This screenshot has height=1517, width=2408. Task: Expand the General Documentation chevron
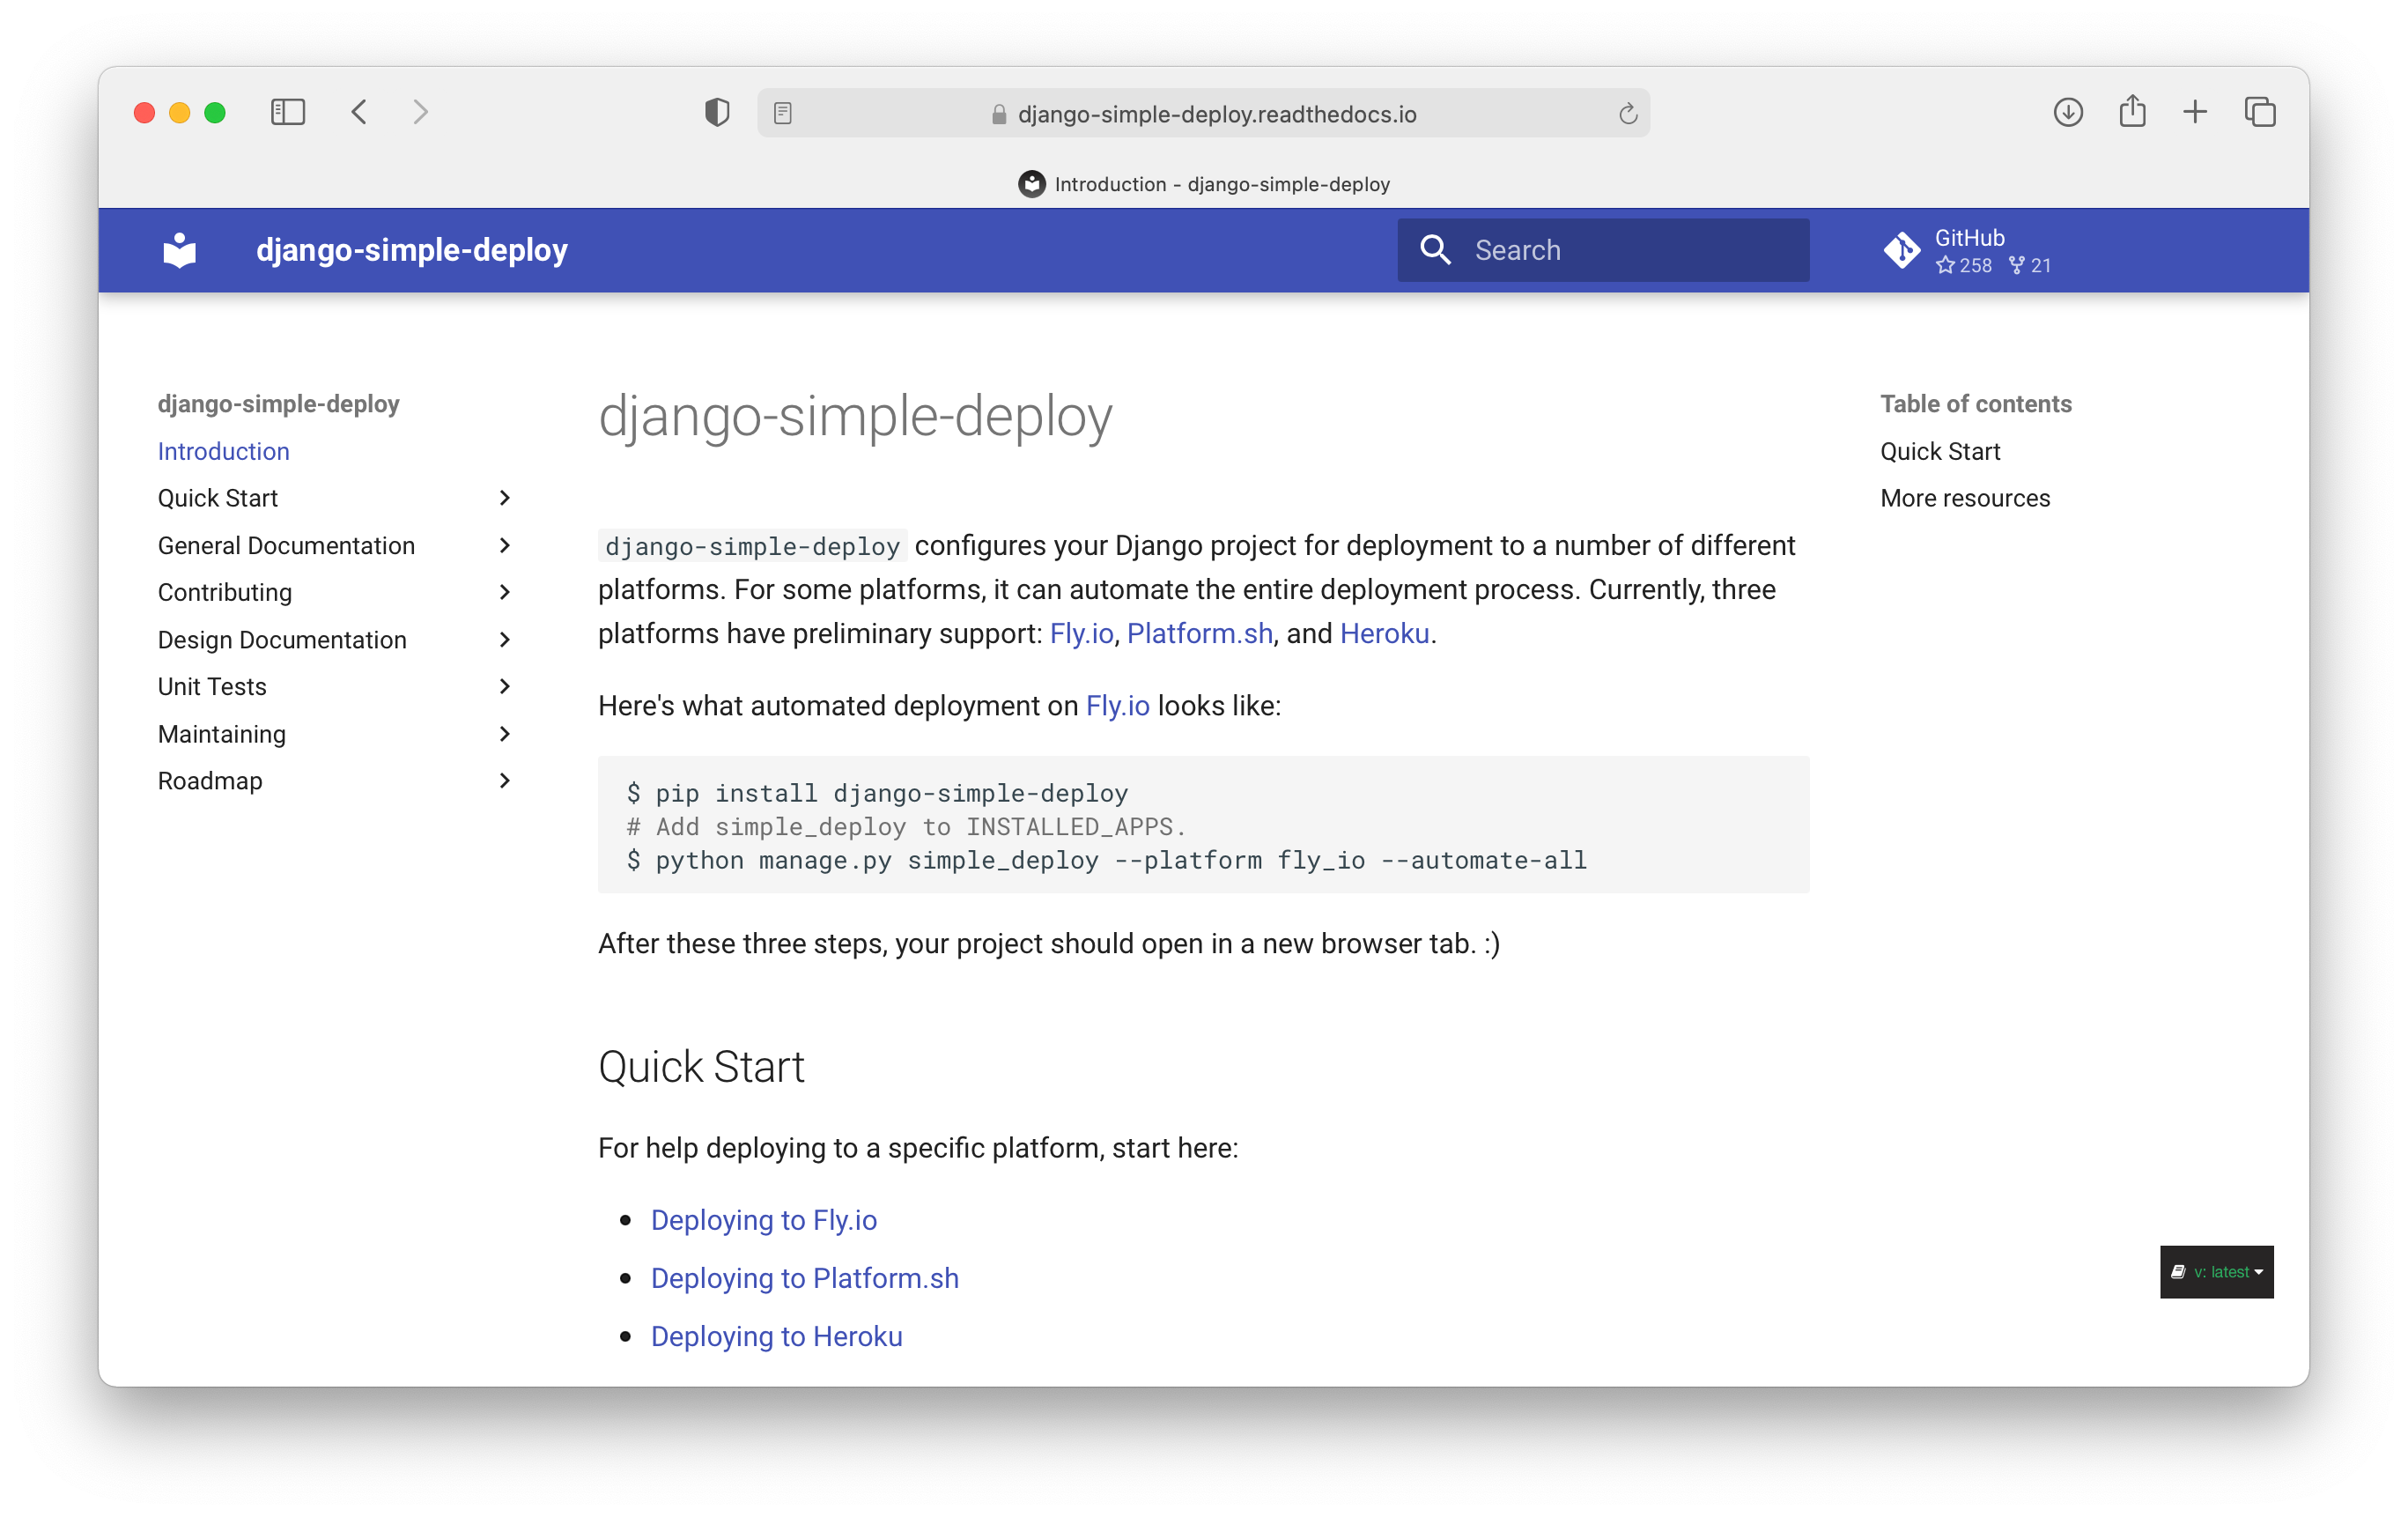coord(505,545)
